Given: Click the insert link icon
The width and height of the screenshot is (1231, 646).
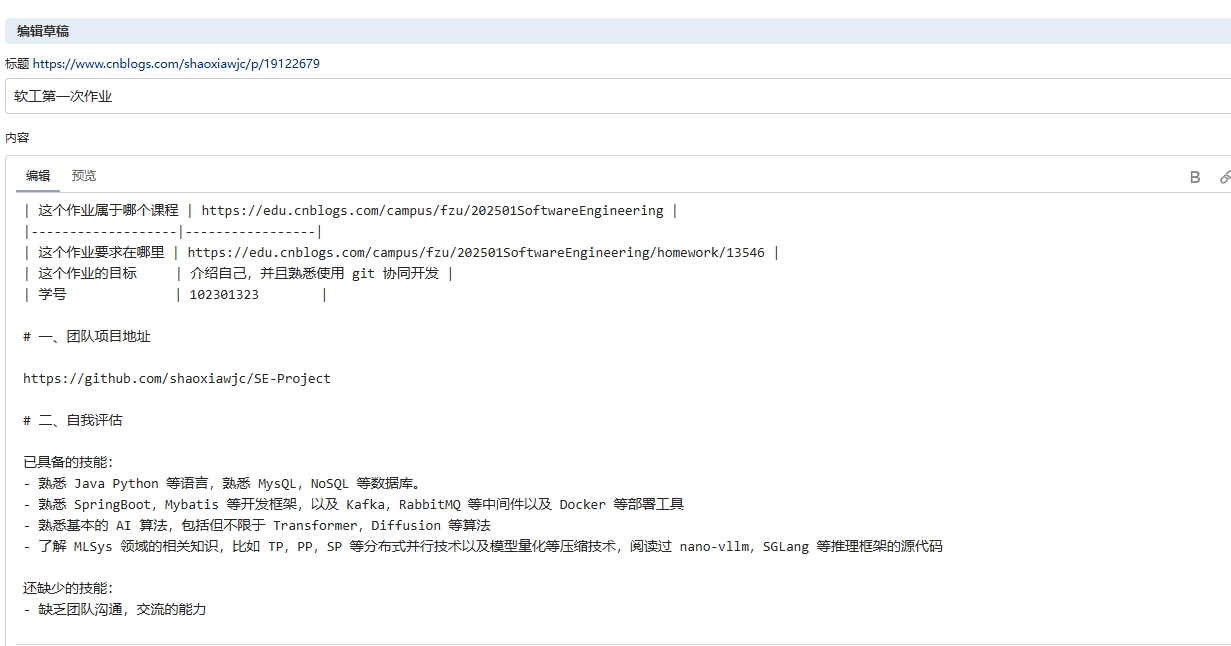Looking at the screenshot, I should click(1225, 177).
